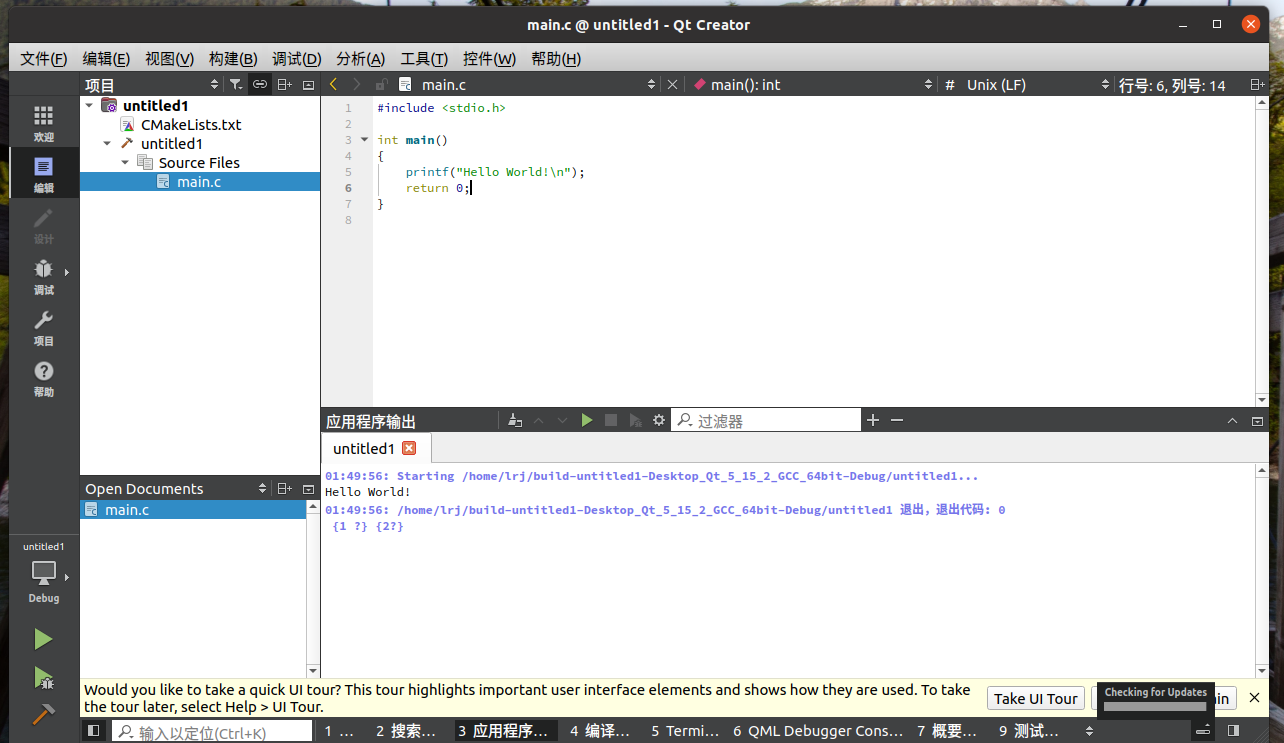Toggle synchronize with editor link icon
The width and height of the screenshot is (1284, 743).
(259, 85)
